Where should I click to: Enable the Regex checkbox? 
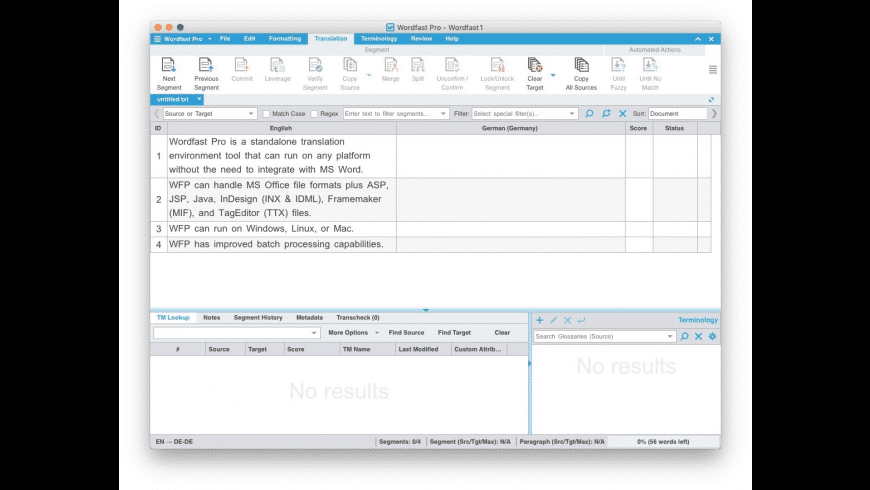tap(314, 114)
